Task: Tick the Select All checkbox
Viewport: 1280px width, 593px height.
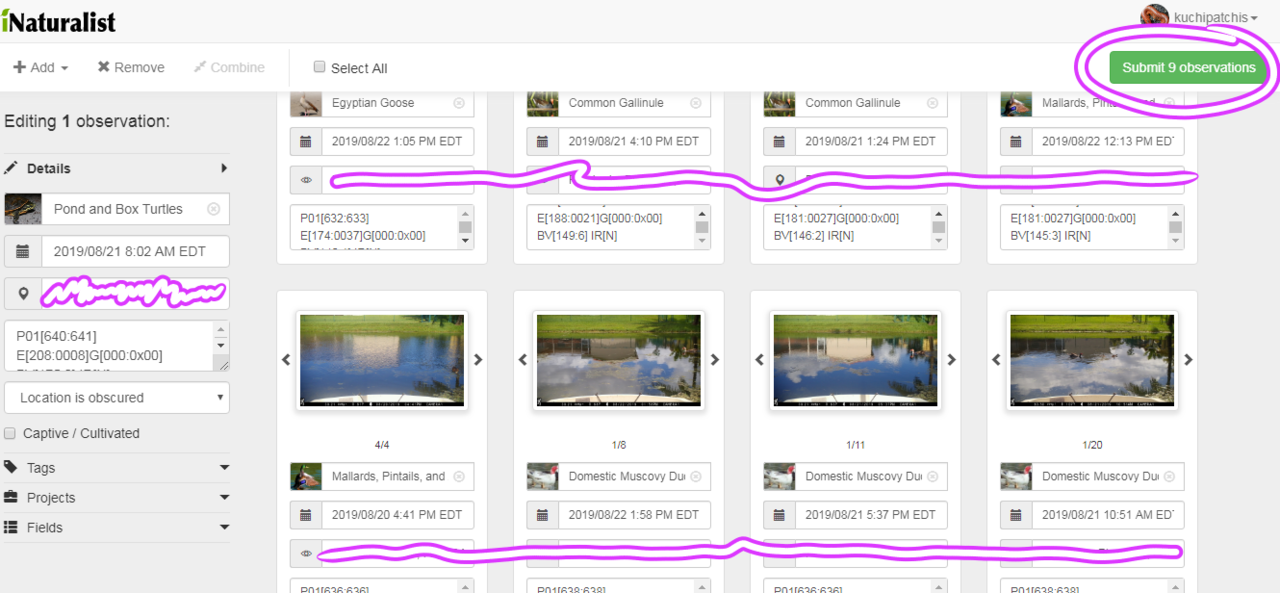Action: coord(320,67)
